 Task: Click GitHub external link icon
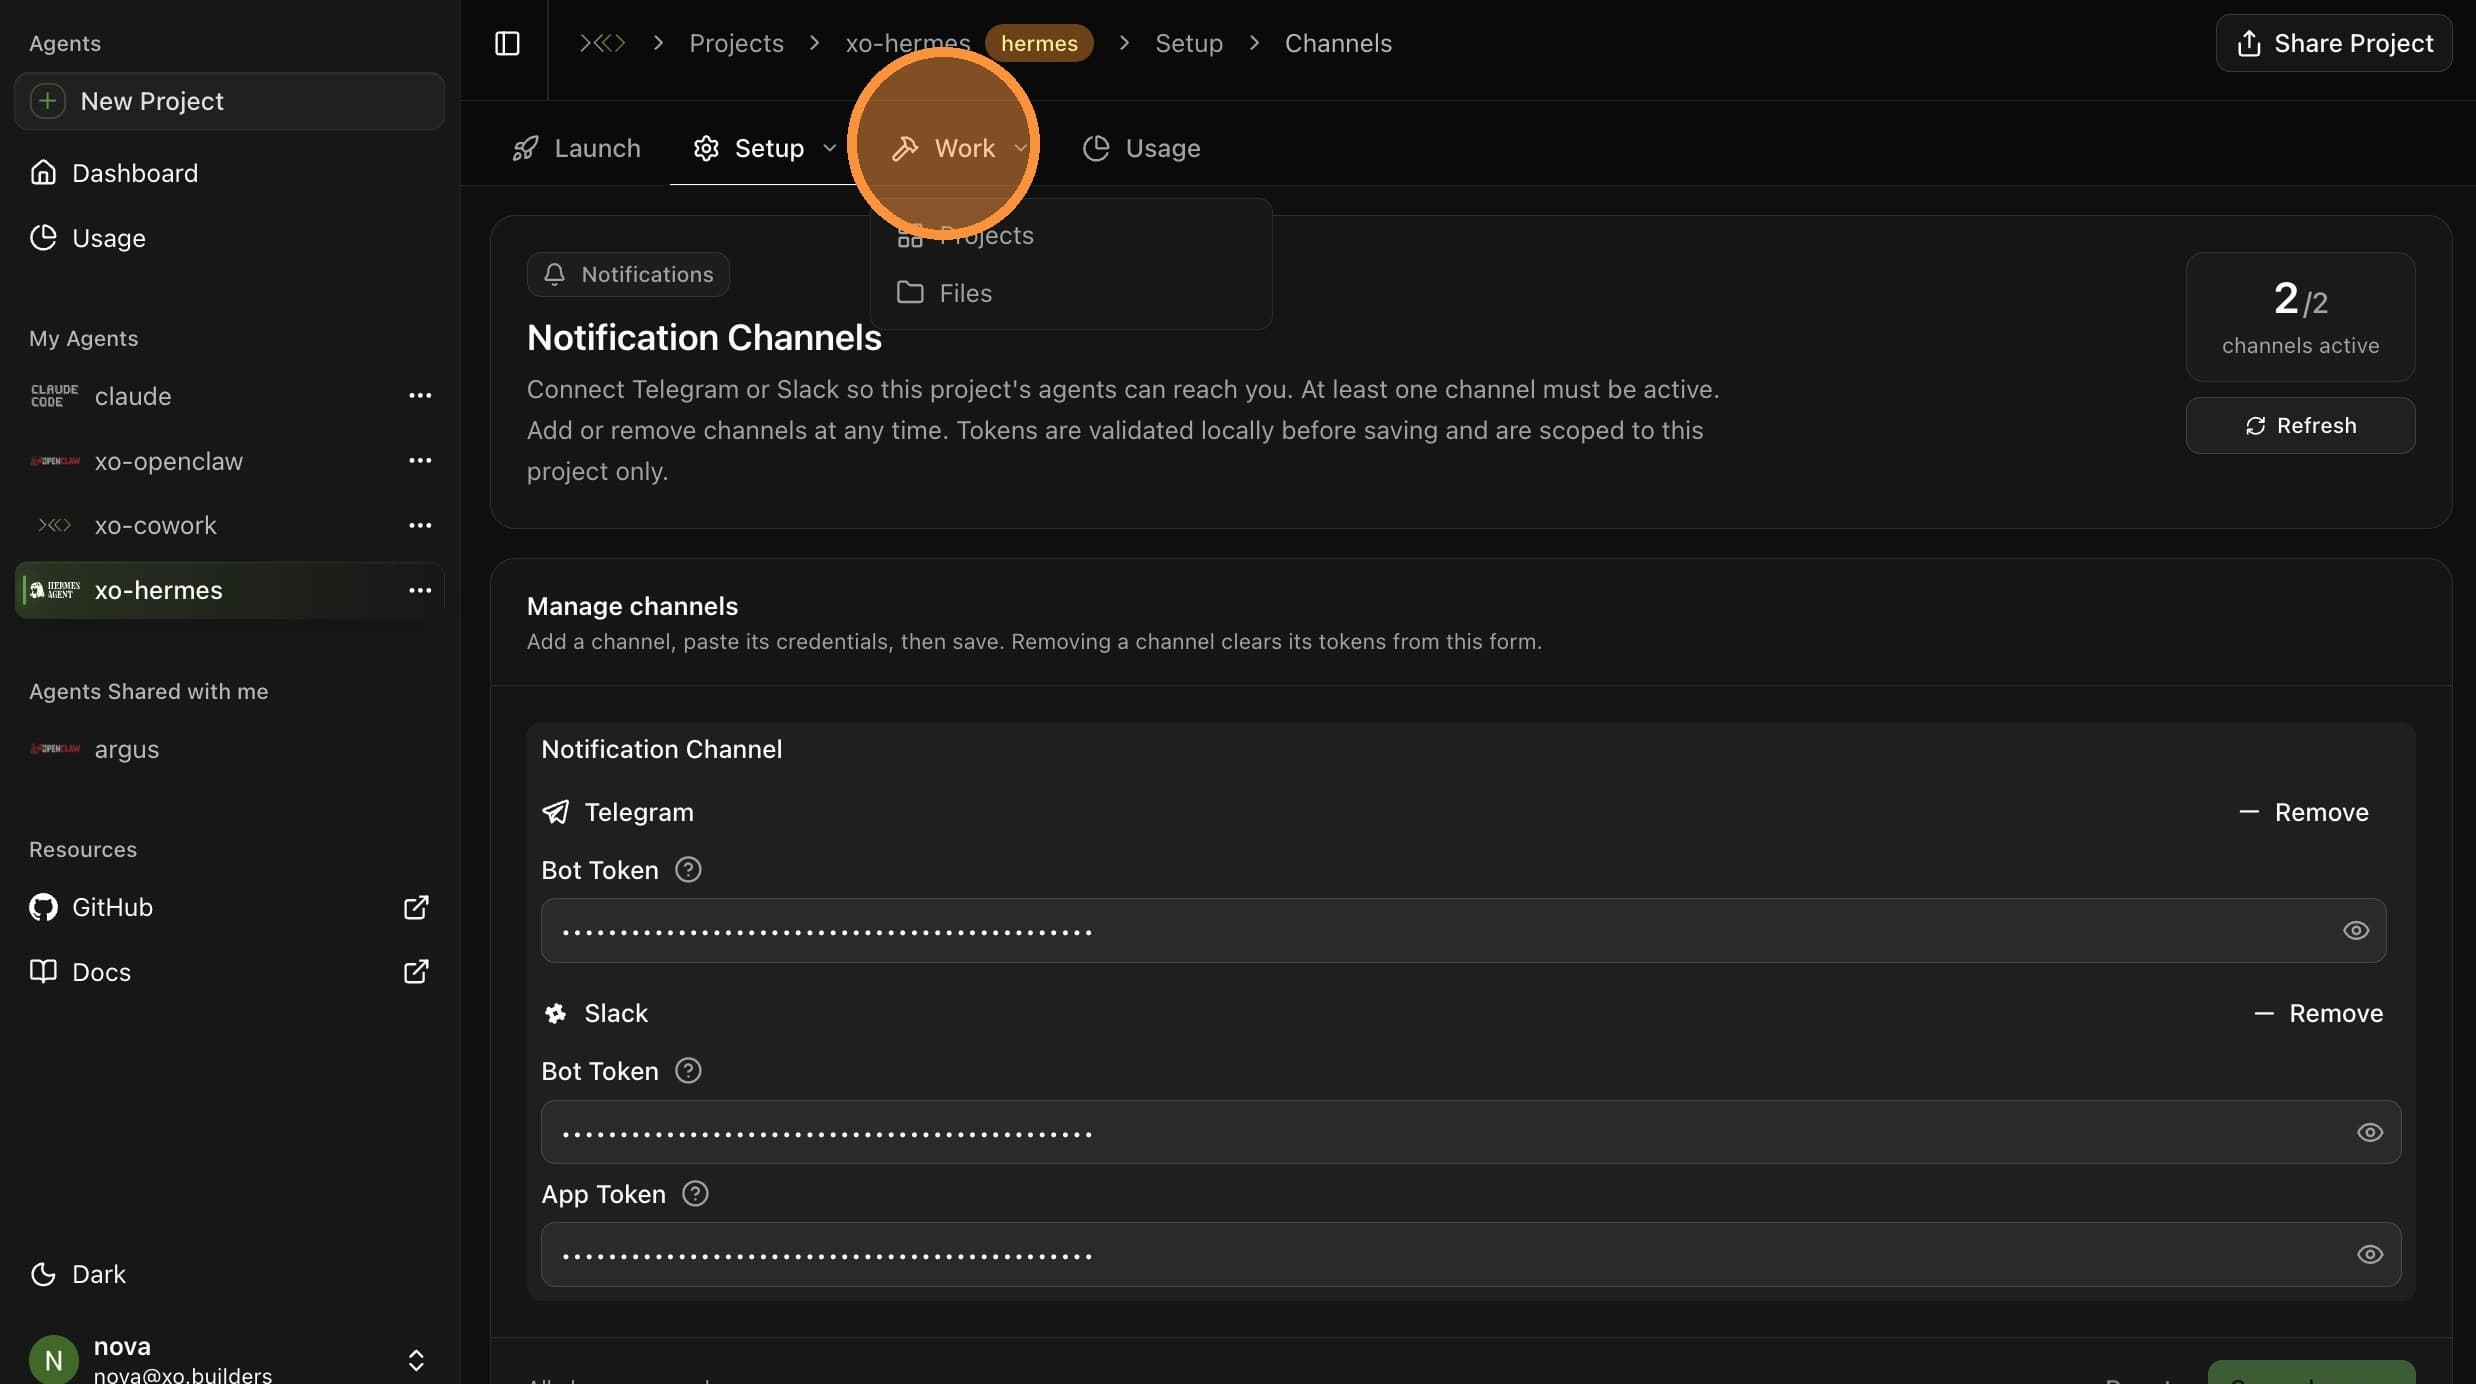pos(416,907)
